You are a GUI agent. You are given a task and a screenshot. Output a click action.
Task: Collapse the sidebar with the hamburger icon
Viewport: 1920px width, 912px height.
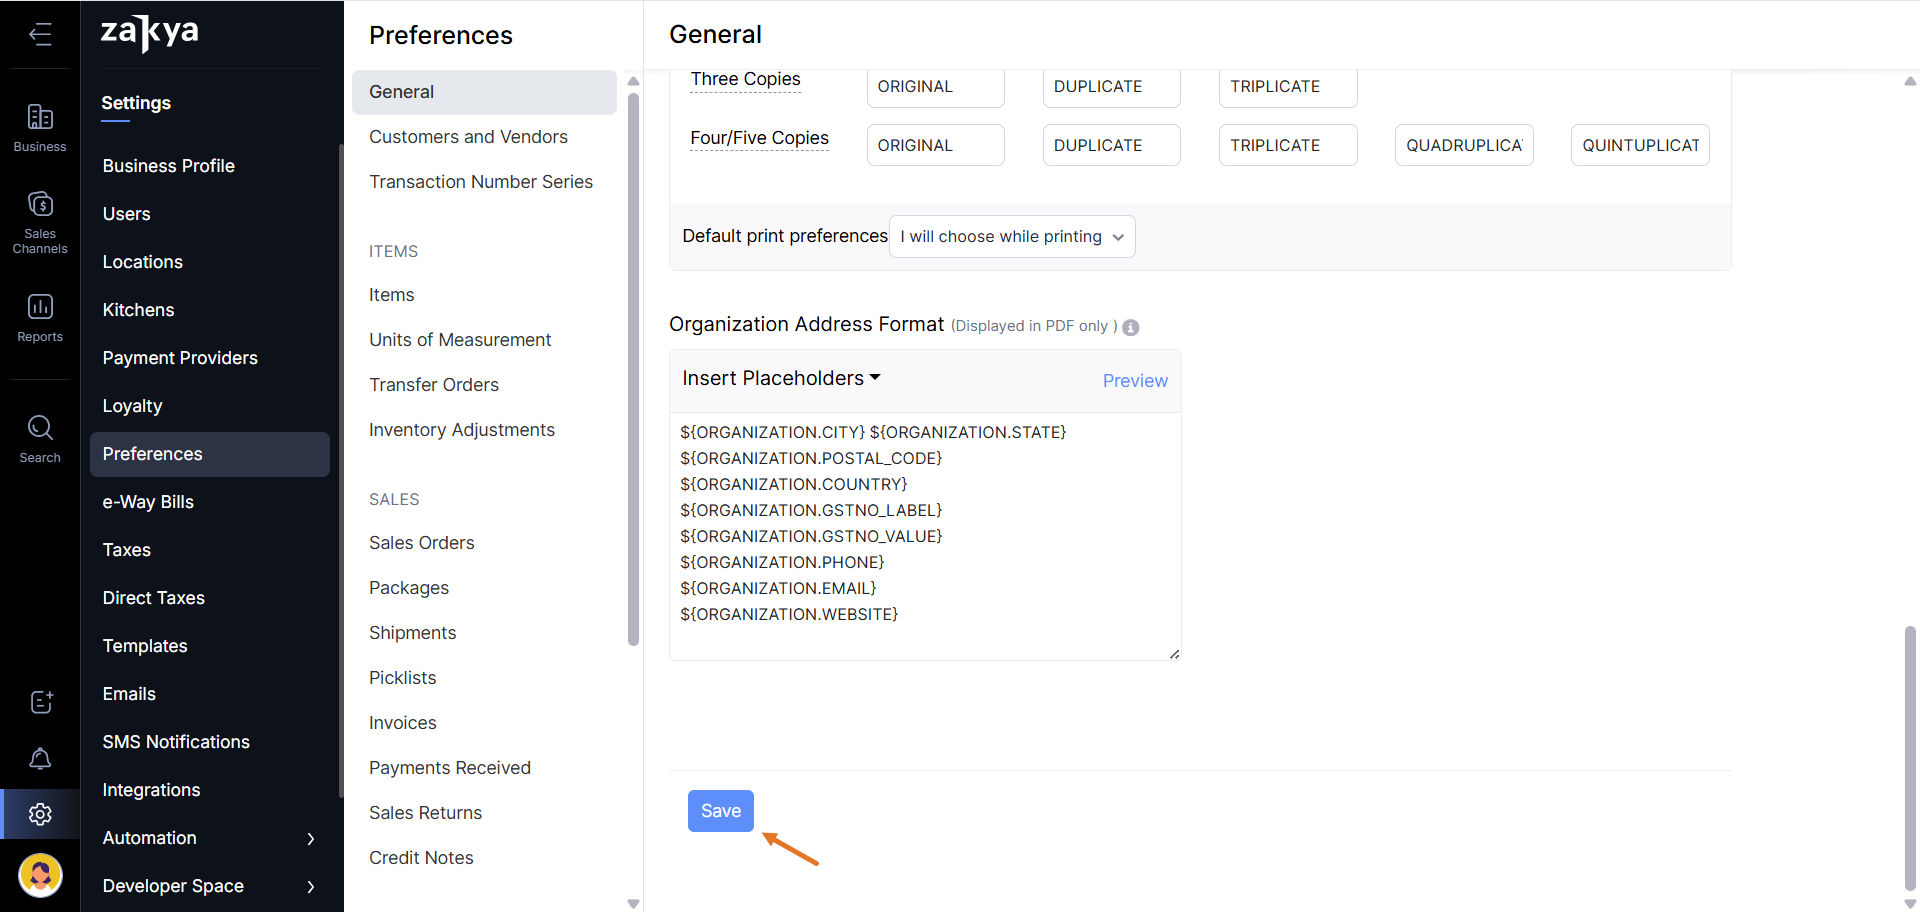point(40,35)
